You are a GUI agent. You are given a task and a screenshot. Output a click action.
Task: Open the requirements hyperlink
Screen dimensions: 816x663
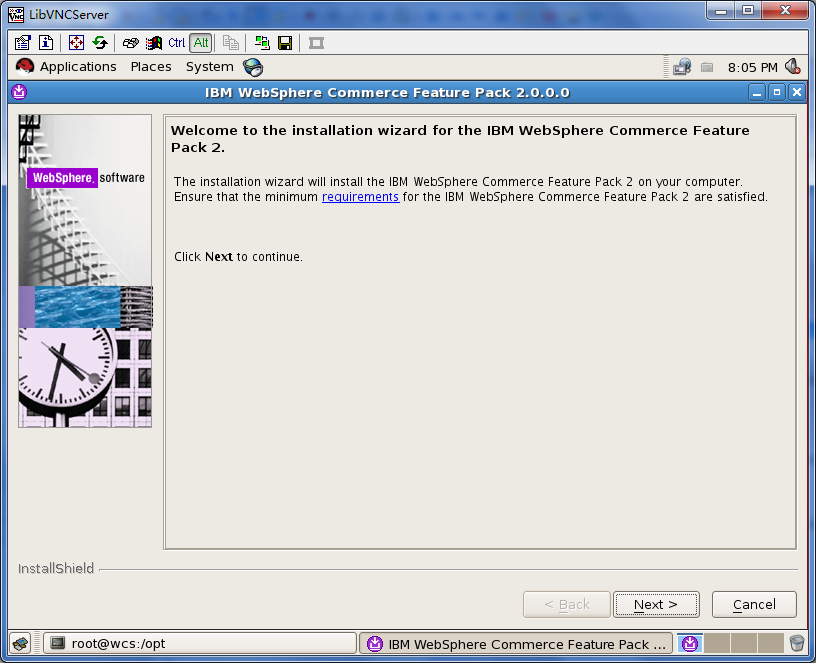point(360,196)
